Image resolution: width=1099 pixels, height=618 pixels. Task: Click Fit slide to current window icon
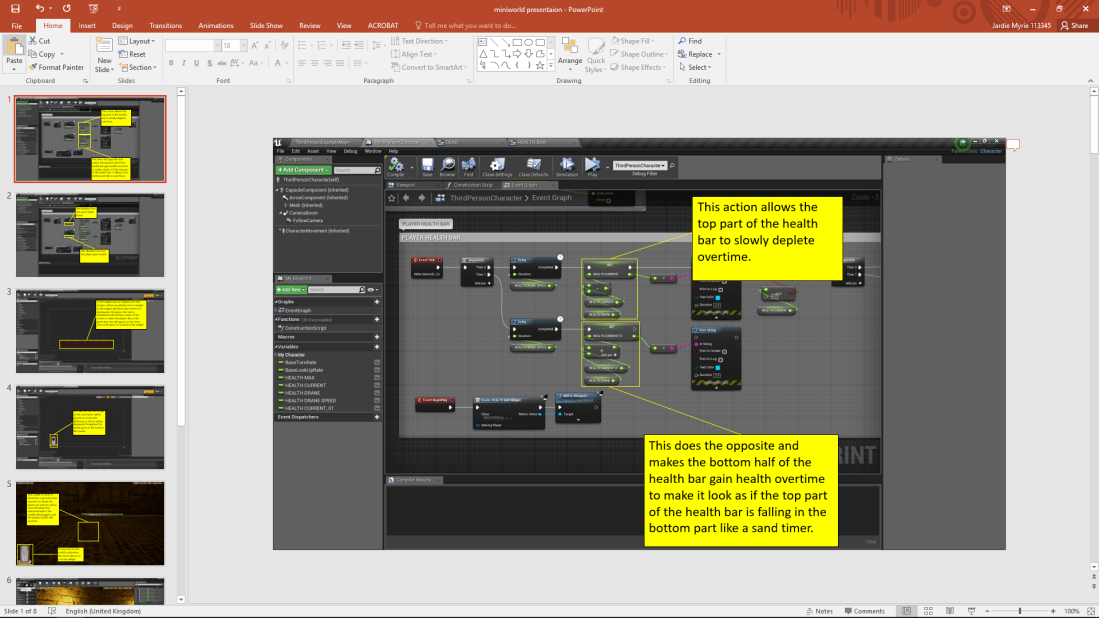pyautogui.click(x=1089, y=611)
